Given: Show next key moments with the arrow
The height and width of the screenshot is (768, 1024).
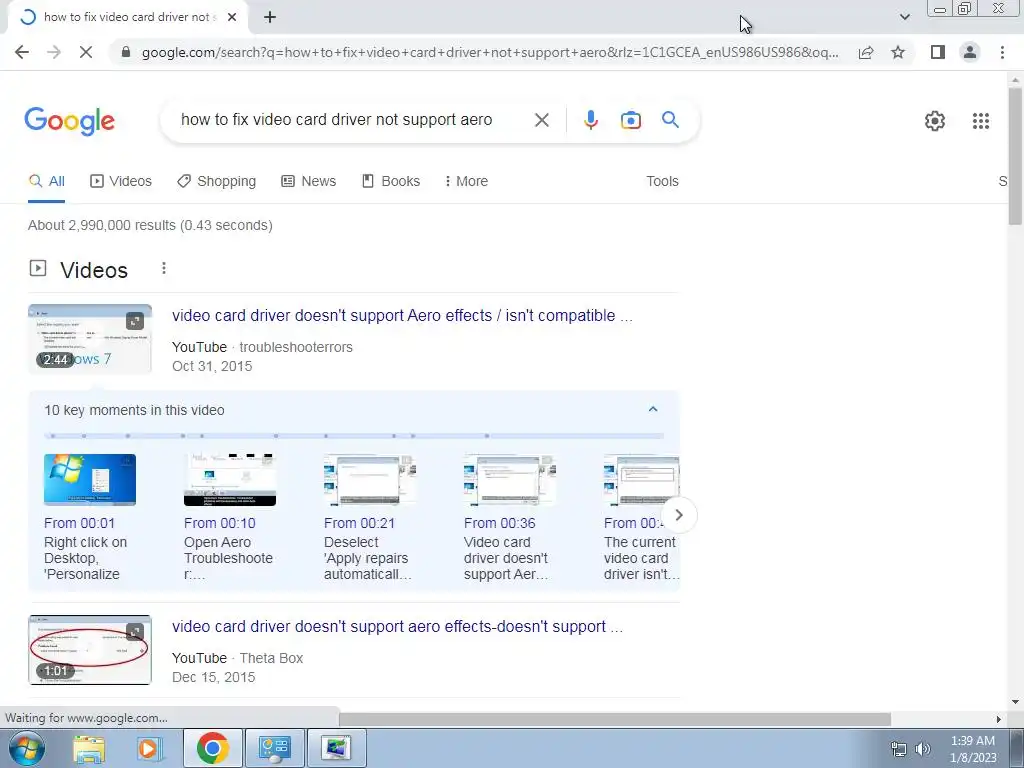Looking at the screenshot, I should click(679, 515).
